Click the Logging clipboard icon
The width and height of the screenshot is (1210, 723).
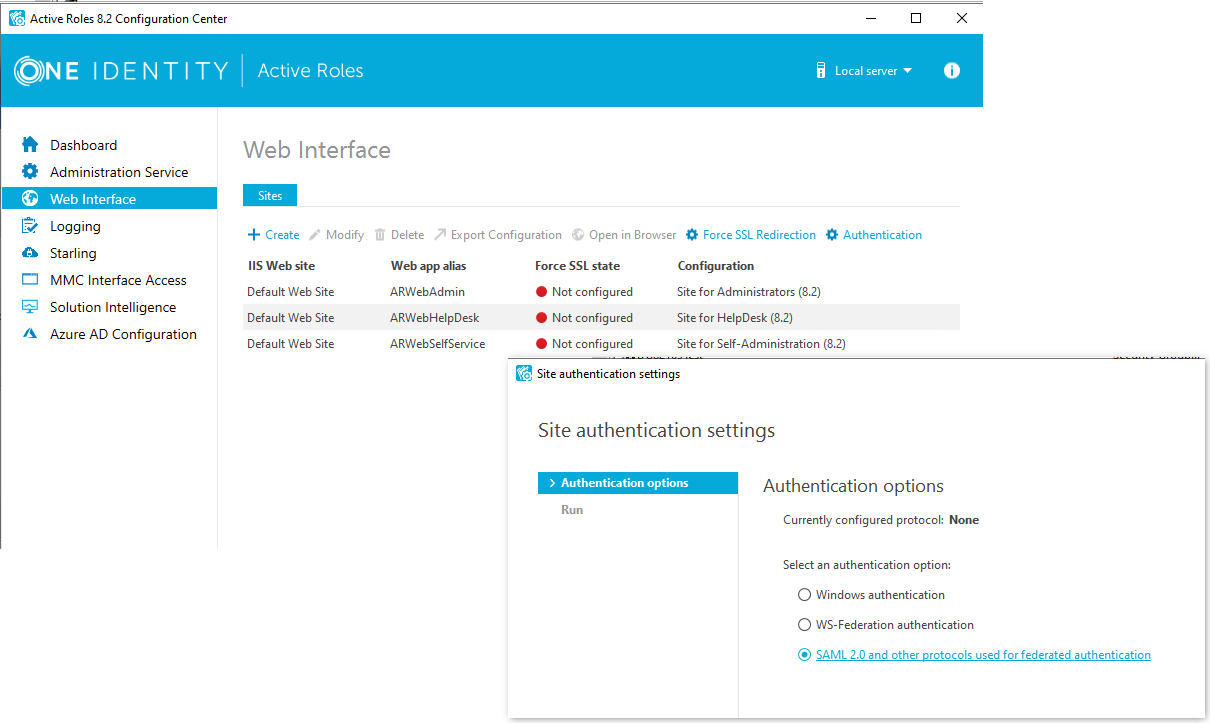(30, 226)
